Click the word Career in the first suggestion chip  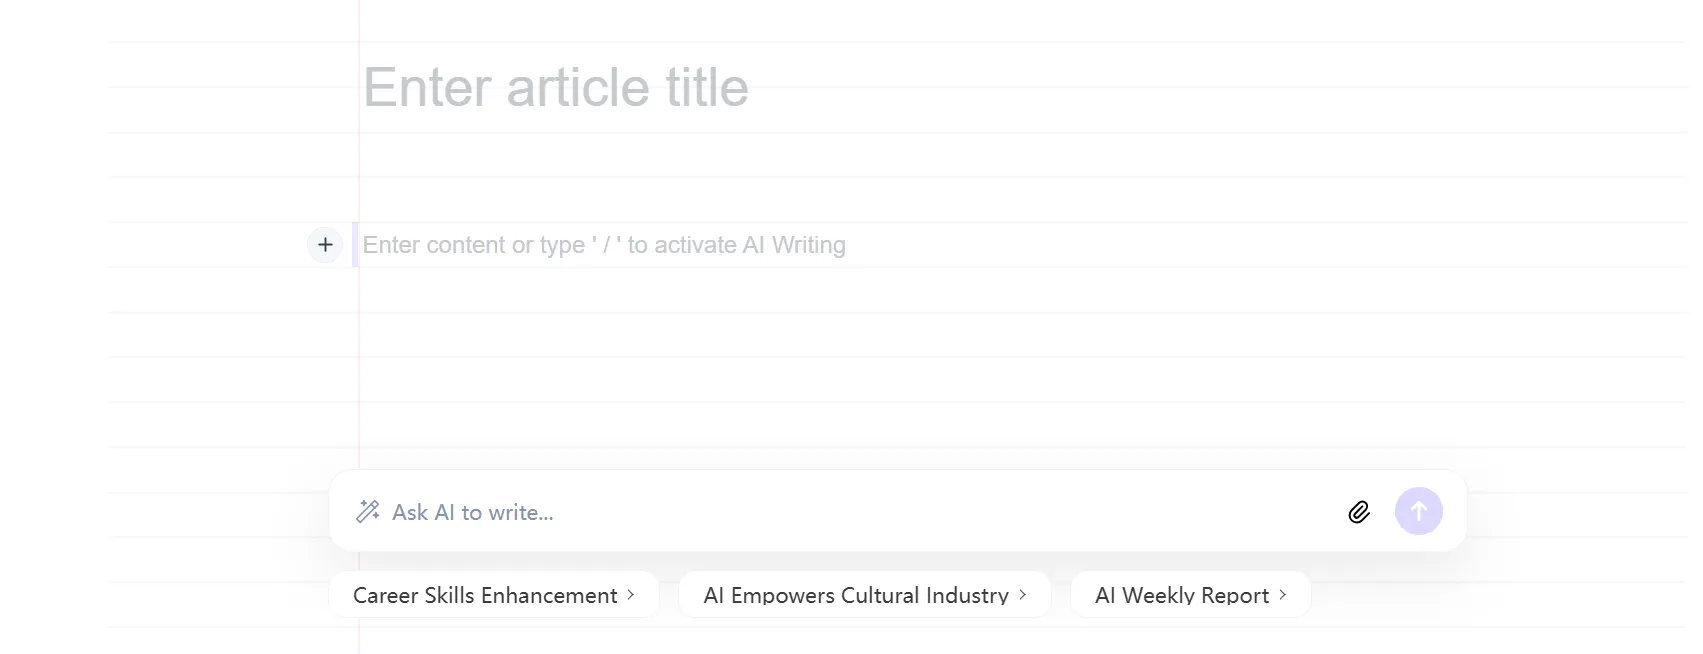pyautogui.click(x=385, y=595)
